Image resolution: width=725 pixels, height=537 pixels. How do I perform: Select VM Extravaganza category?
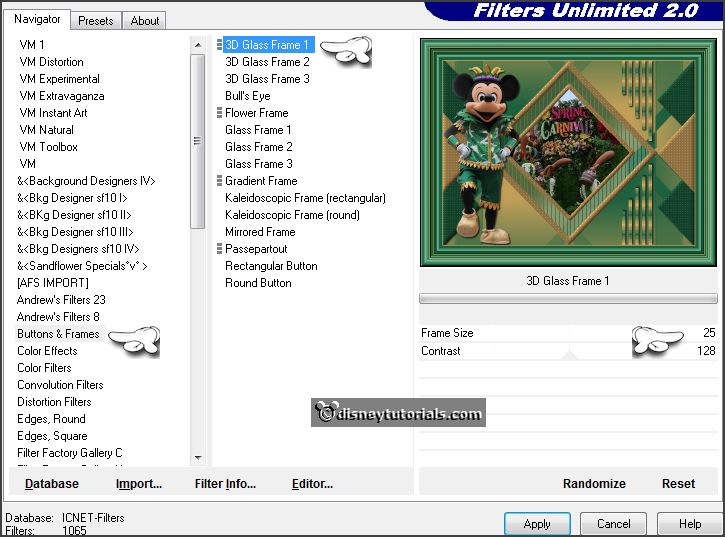(x=62, y=96)
